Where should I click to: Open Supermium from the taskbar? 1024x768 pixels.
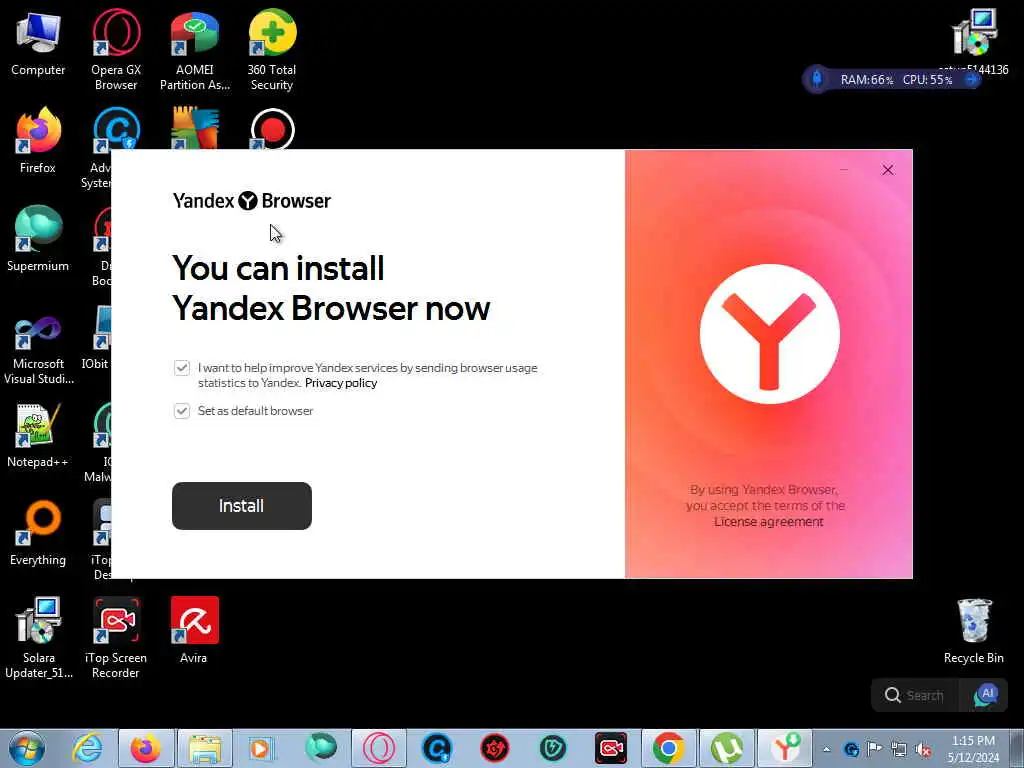(321, 748)
